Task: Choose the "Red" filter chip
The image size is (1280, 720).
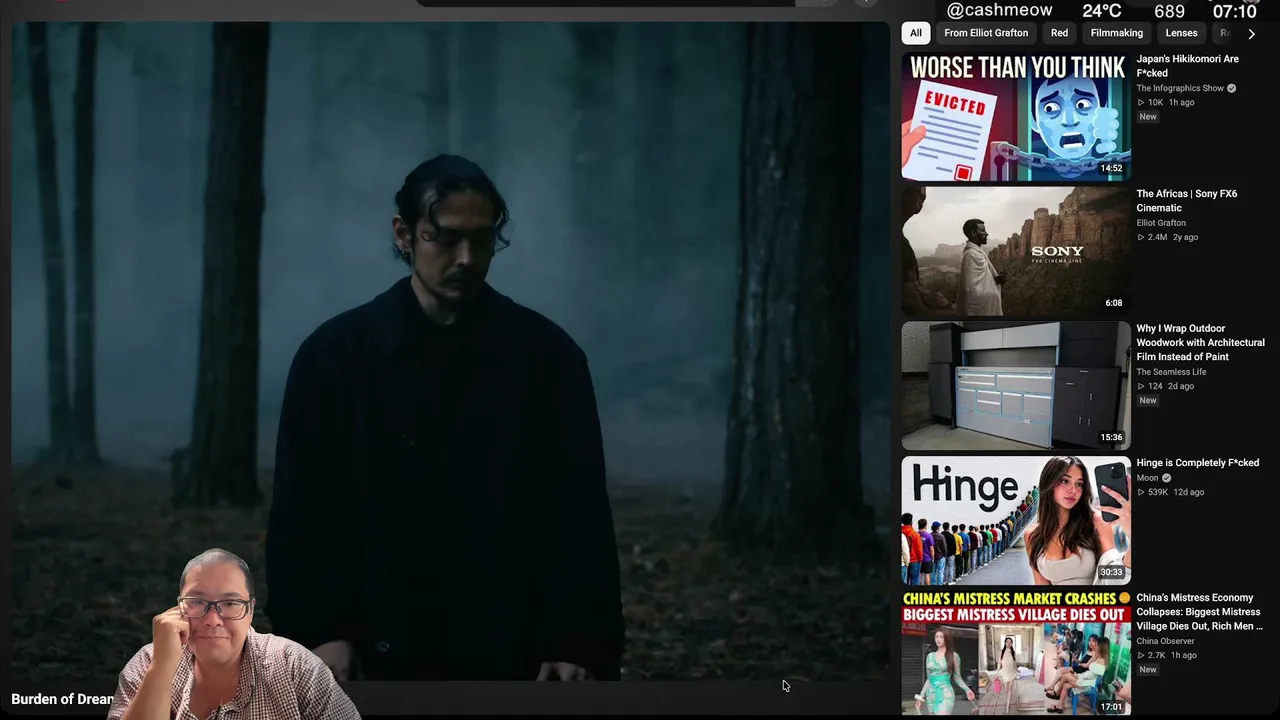Action: tap(1059, 33)
